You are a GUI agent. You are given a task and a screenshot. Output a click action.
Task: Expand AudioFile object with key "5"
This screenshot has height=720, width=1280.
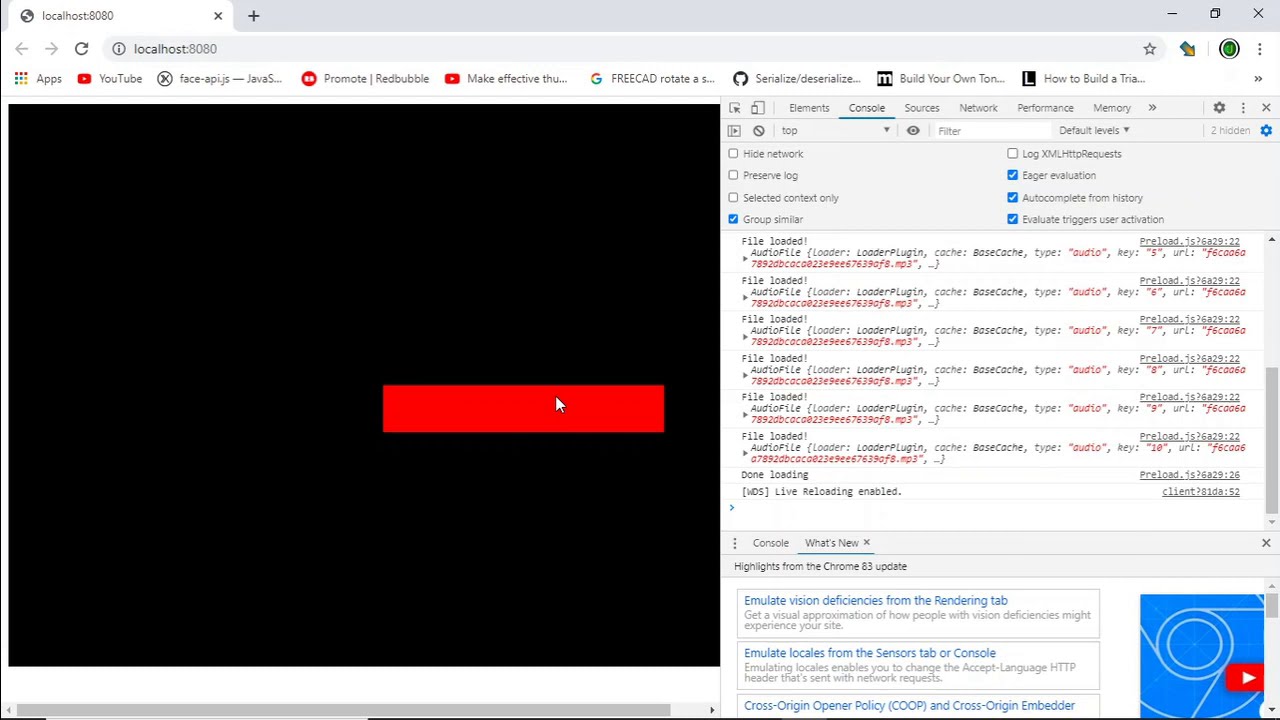tap(745, 259)
